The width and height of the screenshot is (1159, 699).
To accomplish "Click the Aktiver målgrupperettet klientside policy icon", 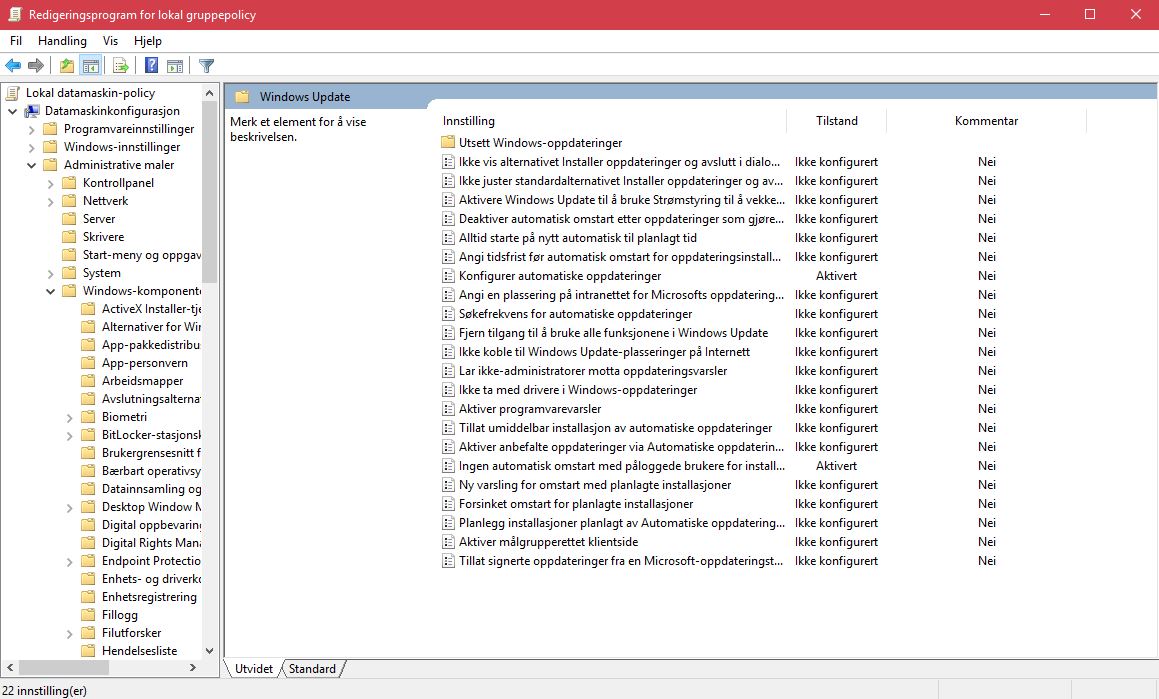I will point(448,542).
